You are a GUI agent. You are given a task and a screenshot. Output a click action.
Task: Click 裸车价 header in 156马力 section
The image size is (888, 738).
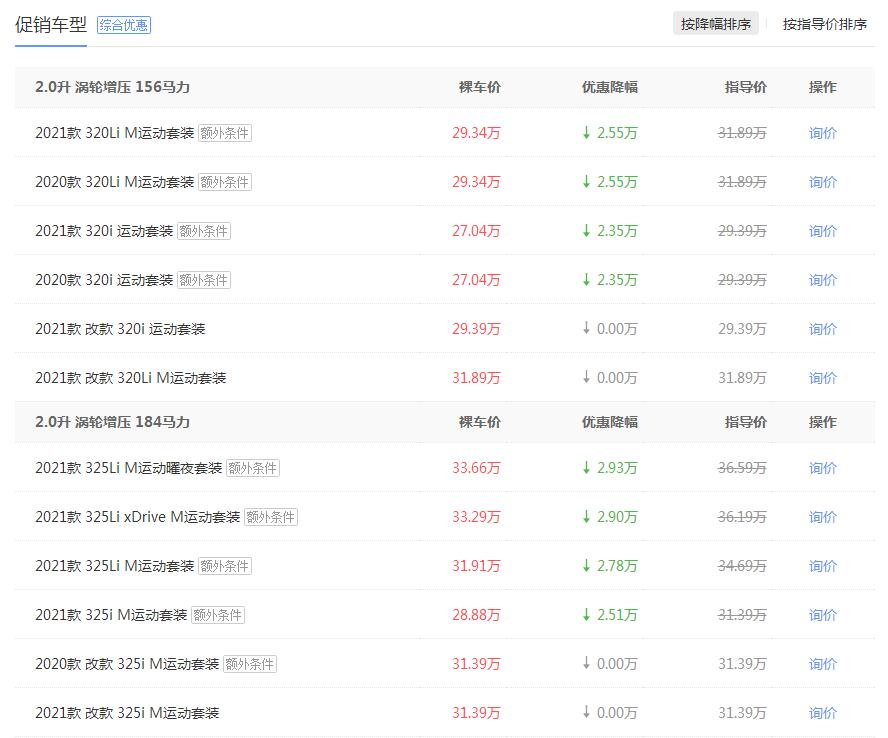(480, 87)
